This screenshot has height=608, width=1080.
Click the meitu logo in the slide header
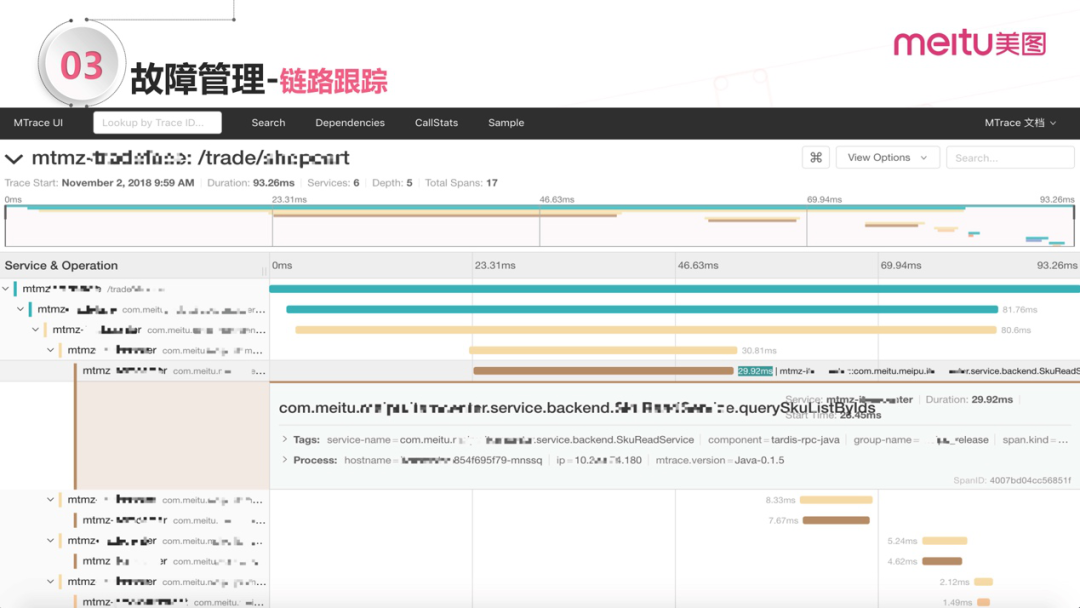pos(969,43)
